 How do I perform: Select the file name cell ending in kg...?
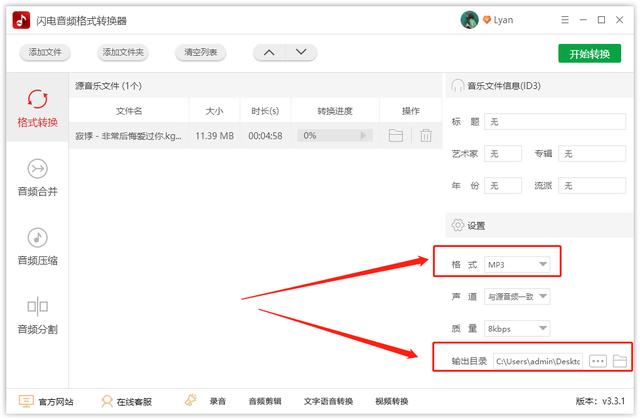pos(128,136)
